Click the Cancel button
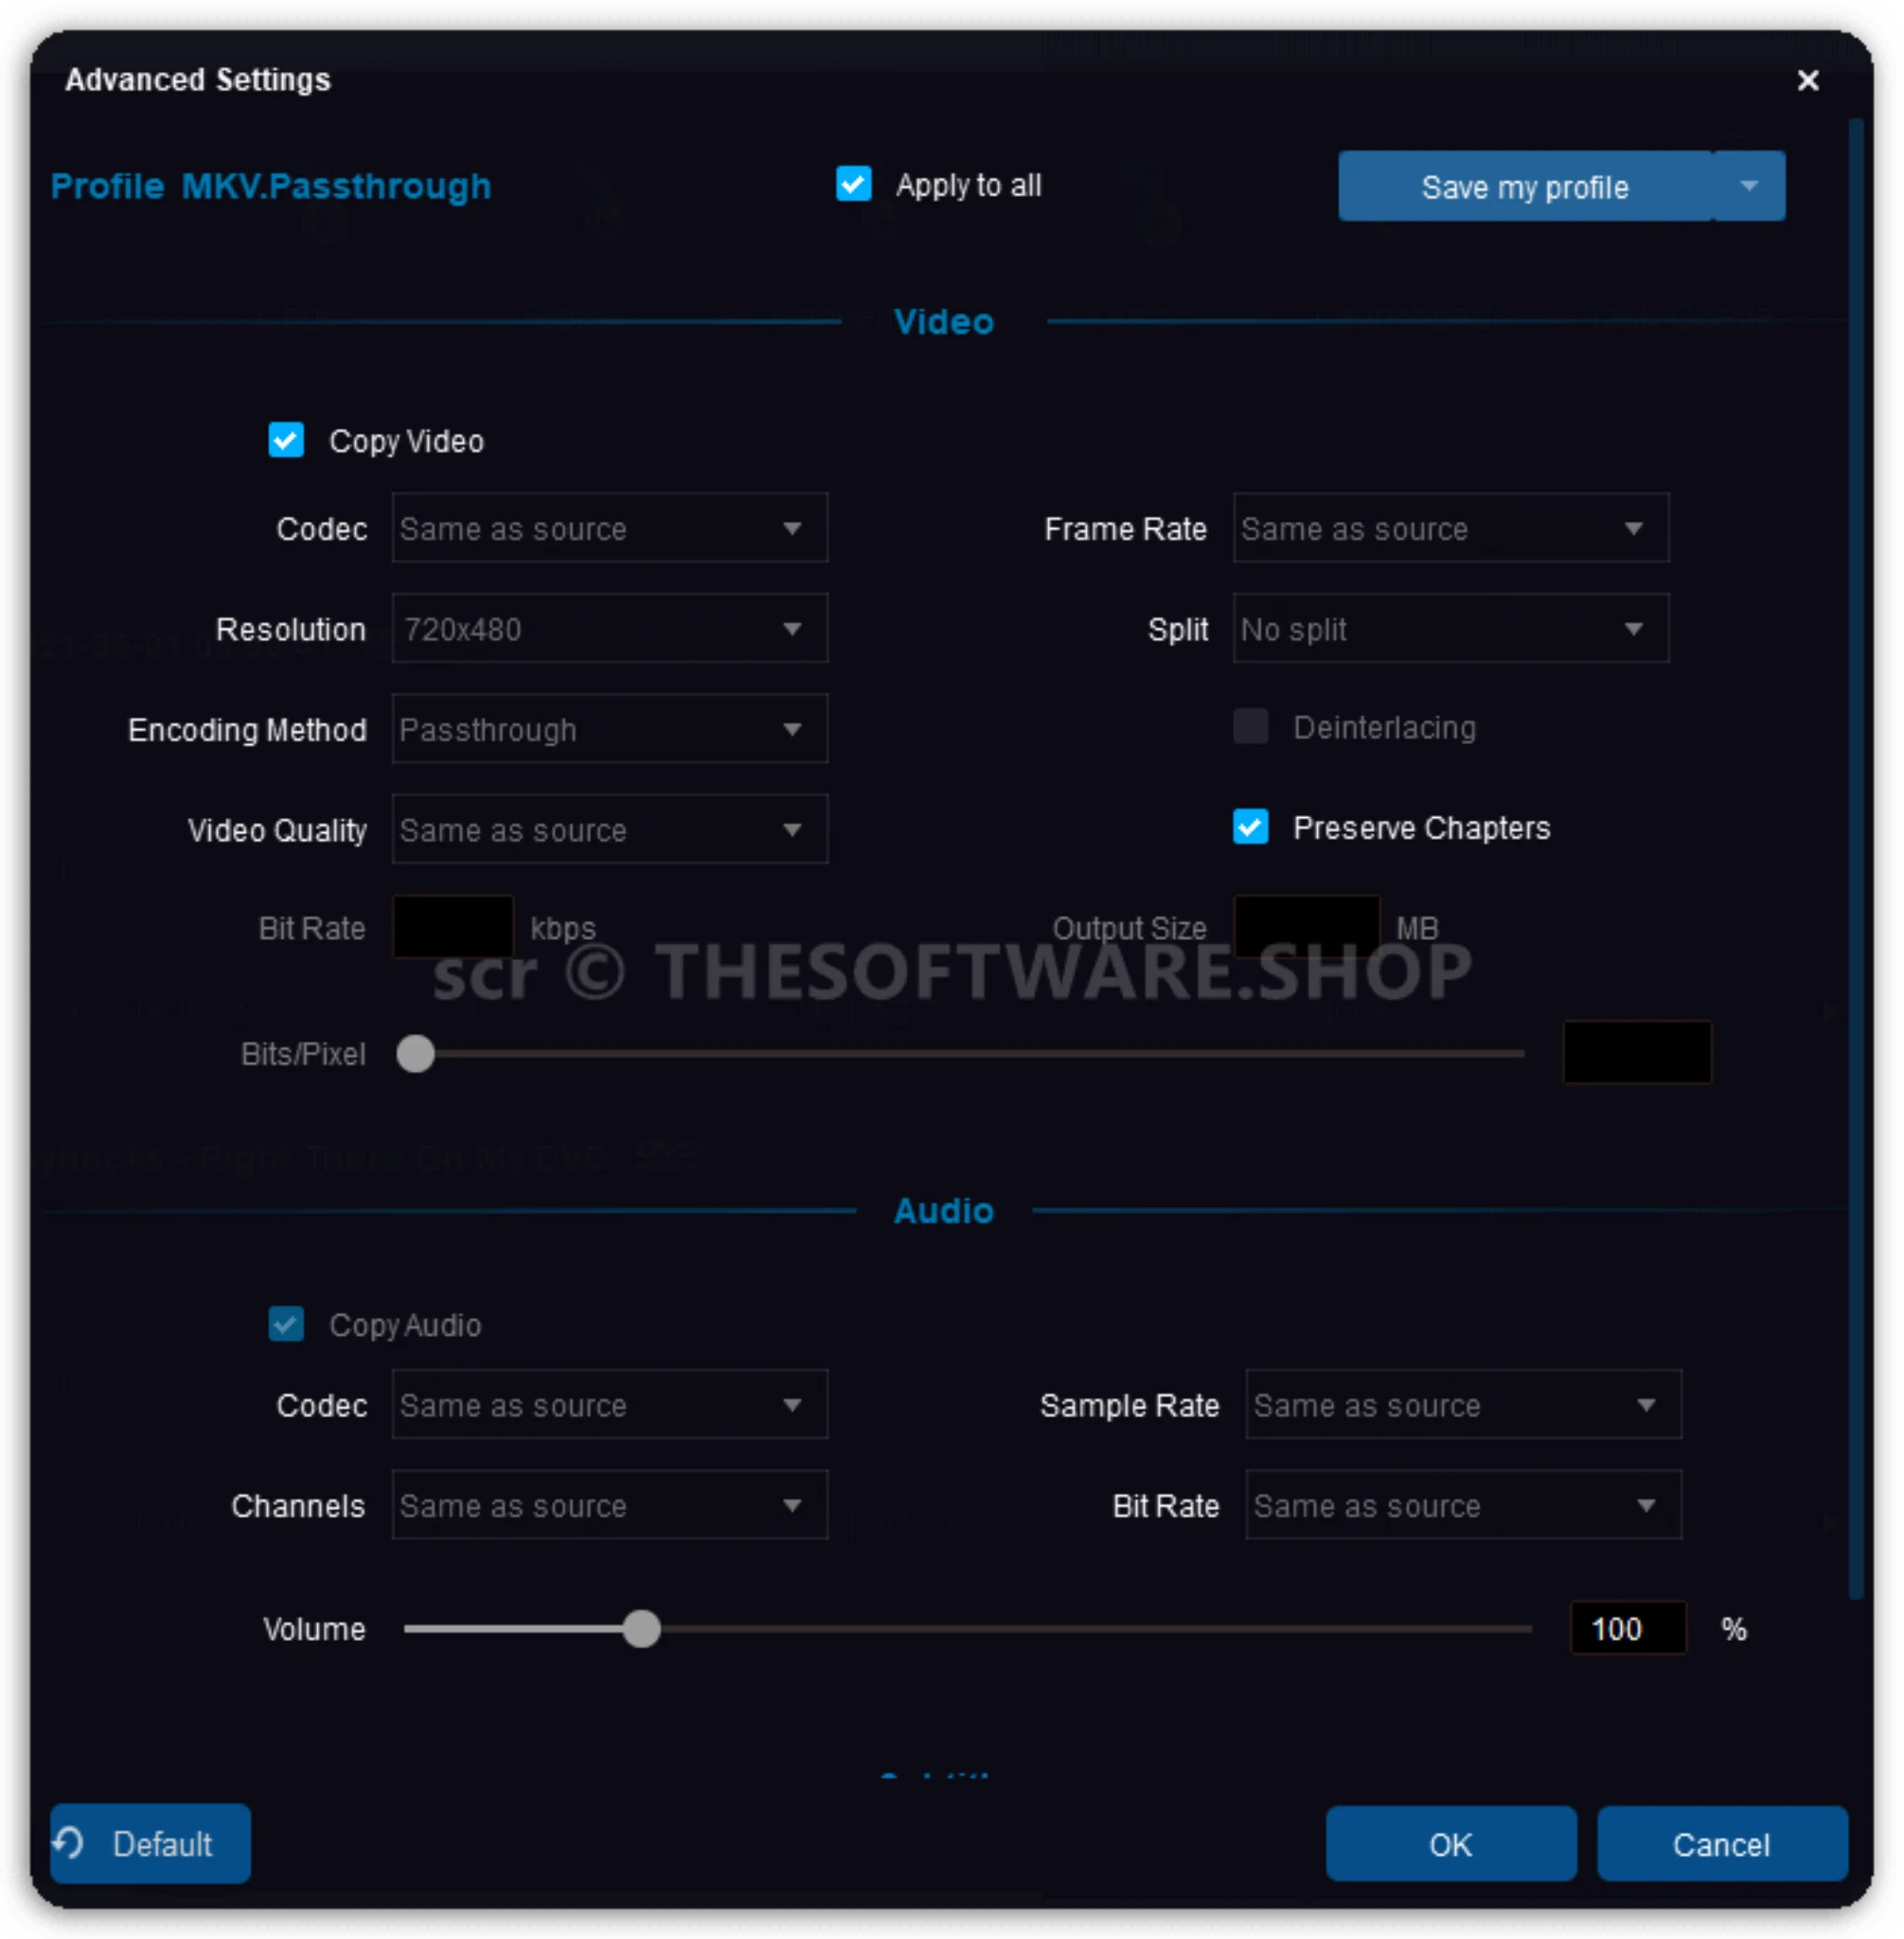 [1721, 1844]
